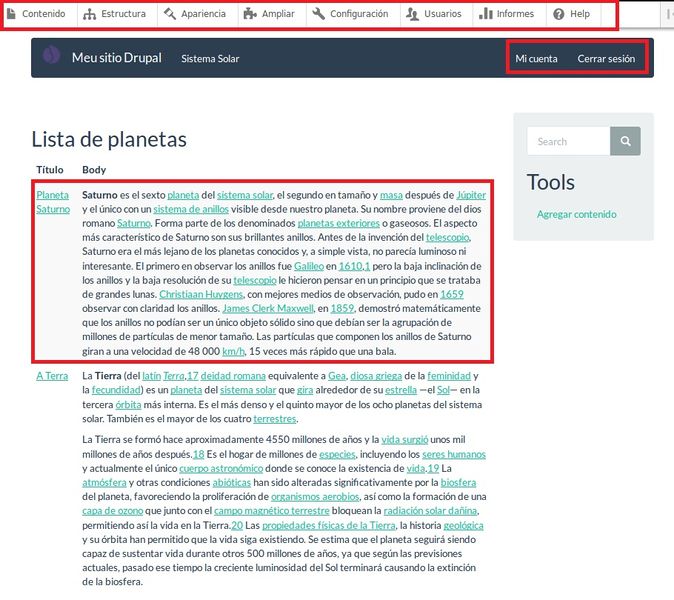Follow the seres humanos link
Viewport: 674px width, 600px height.
(x=454, y=455)
